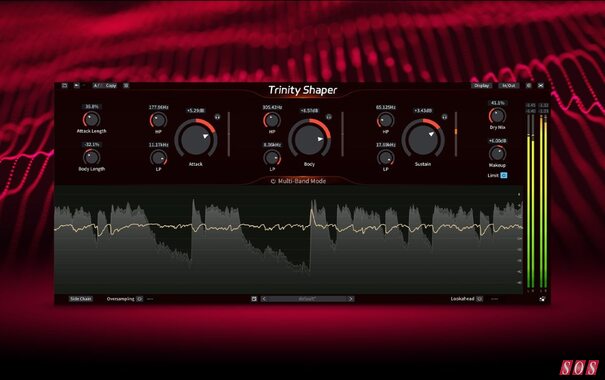Open the Display menu
605x380 pixels.
(481, 86)
